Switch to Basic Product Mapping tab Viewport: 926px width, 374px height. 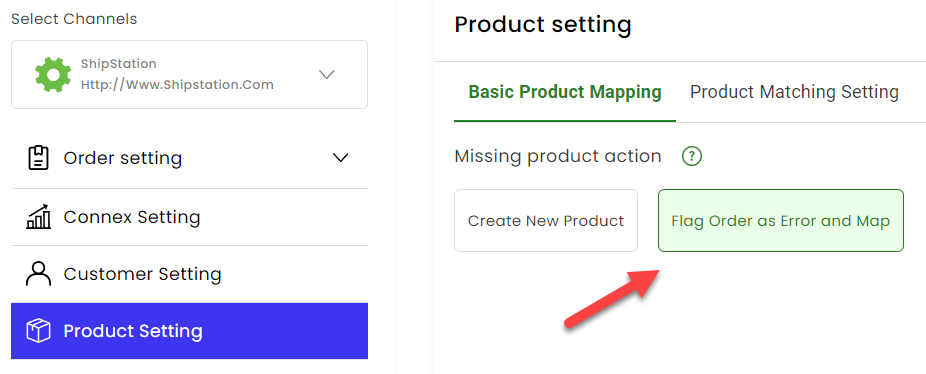[x=565, y=92]
